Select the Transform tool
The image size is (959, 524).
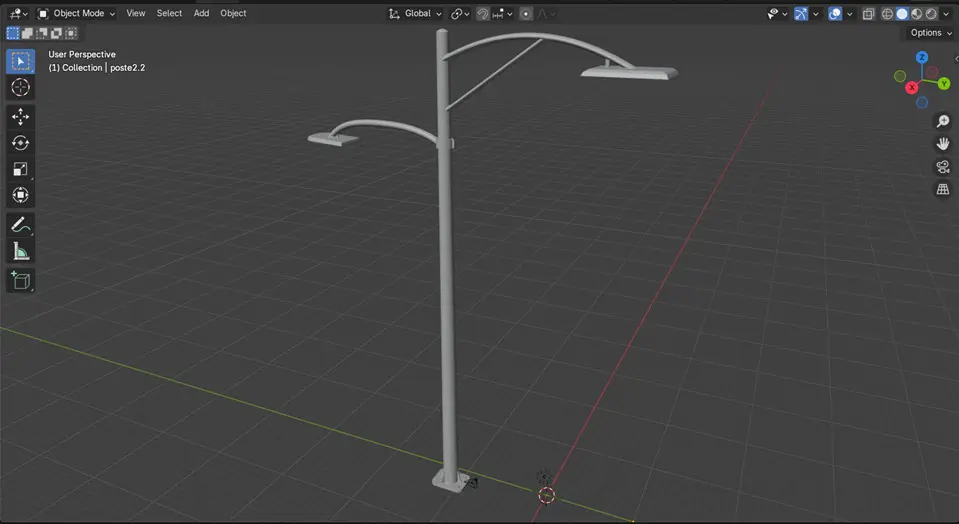click(20, 195)
